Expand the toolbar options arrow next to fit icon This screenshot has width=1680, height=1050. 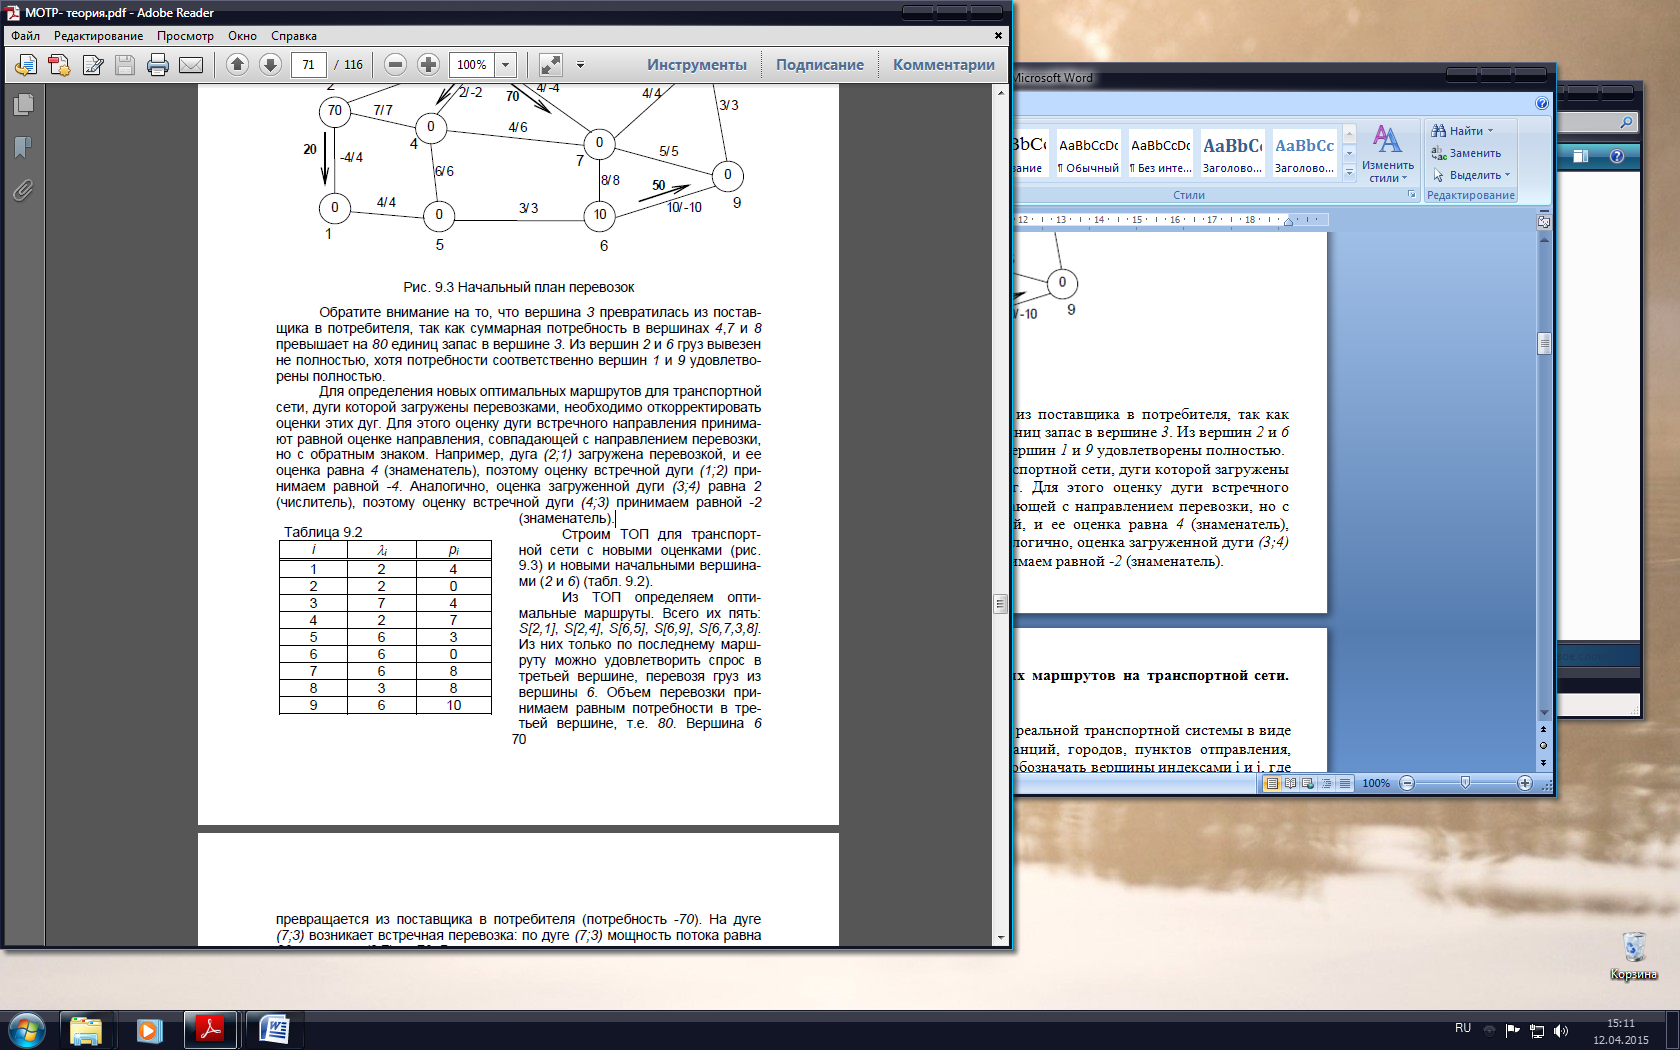[x=580, y=65]
